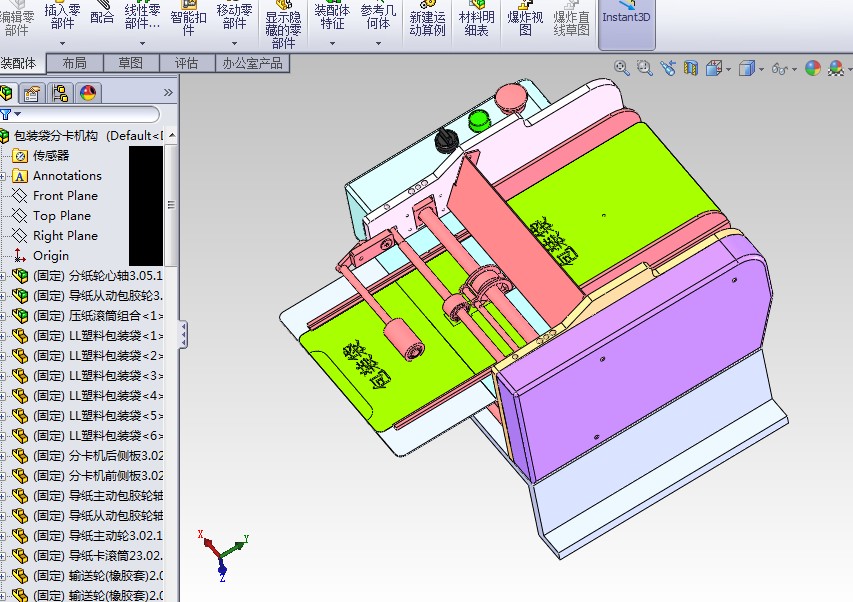853x602 pixels.
Task: Open the ConfigurationManager tab icon
Action: click(x=60, y=93)
